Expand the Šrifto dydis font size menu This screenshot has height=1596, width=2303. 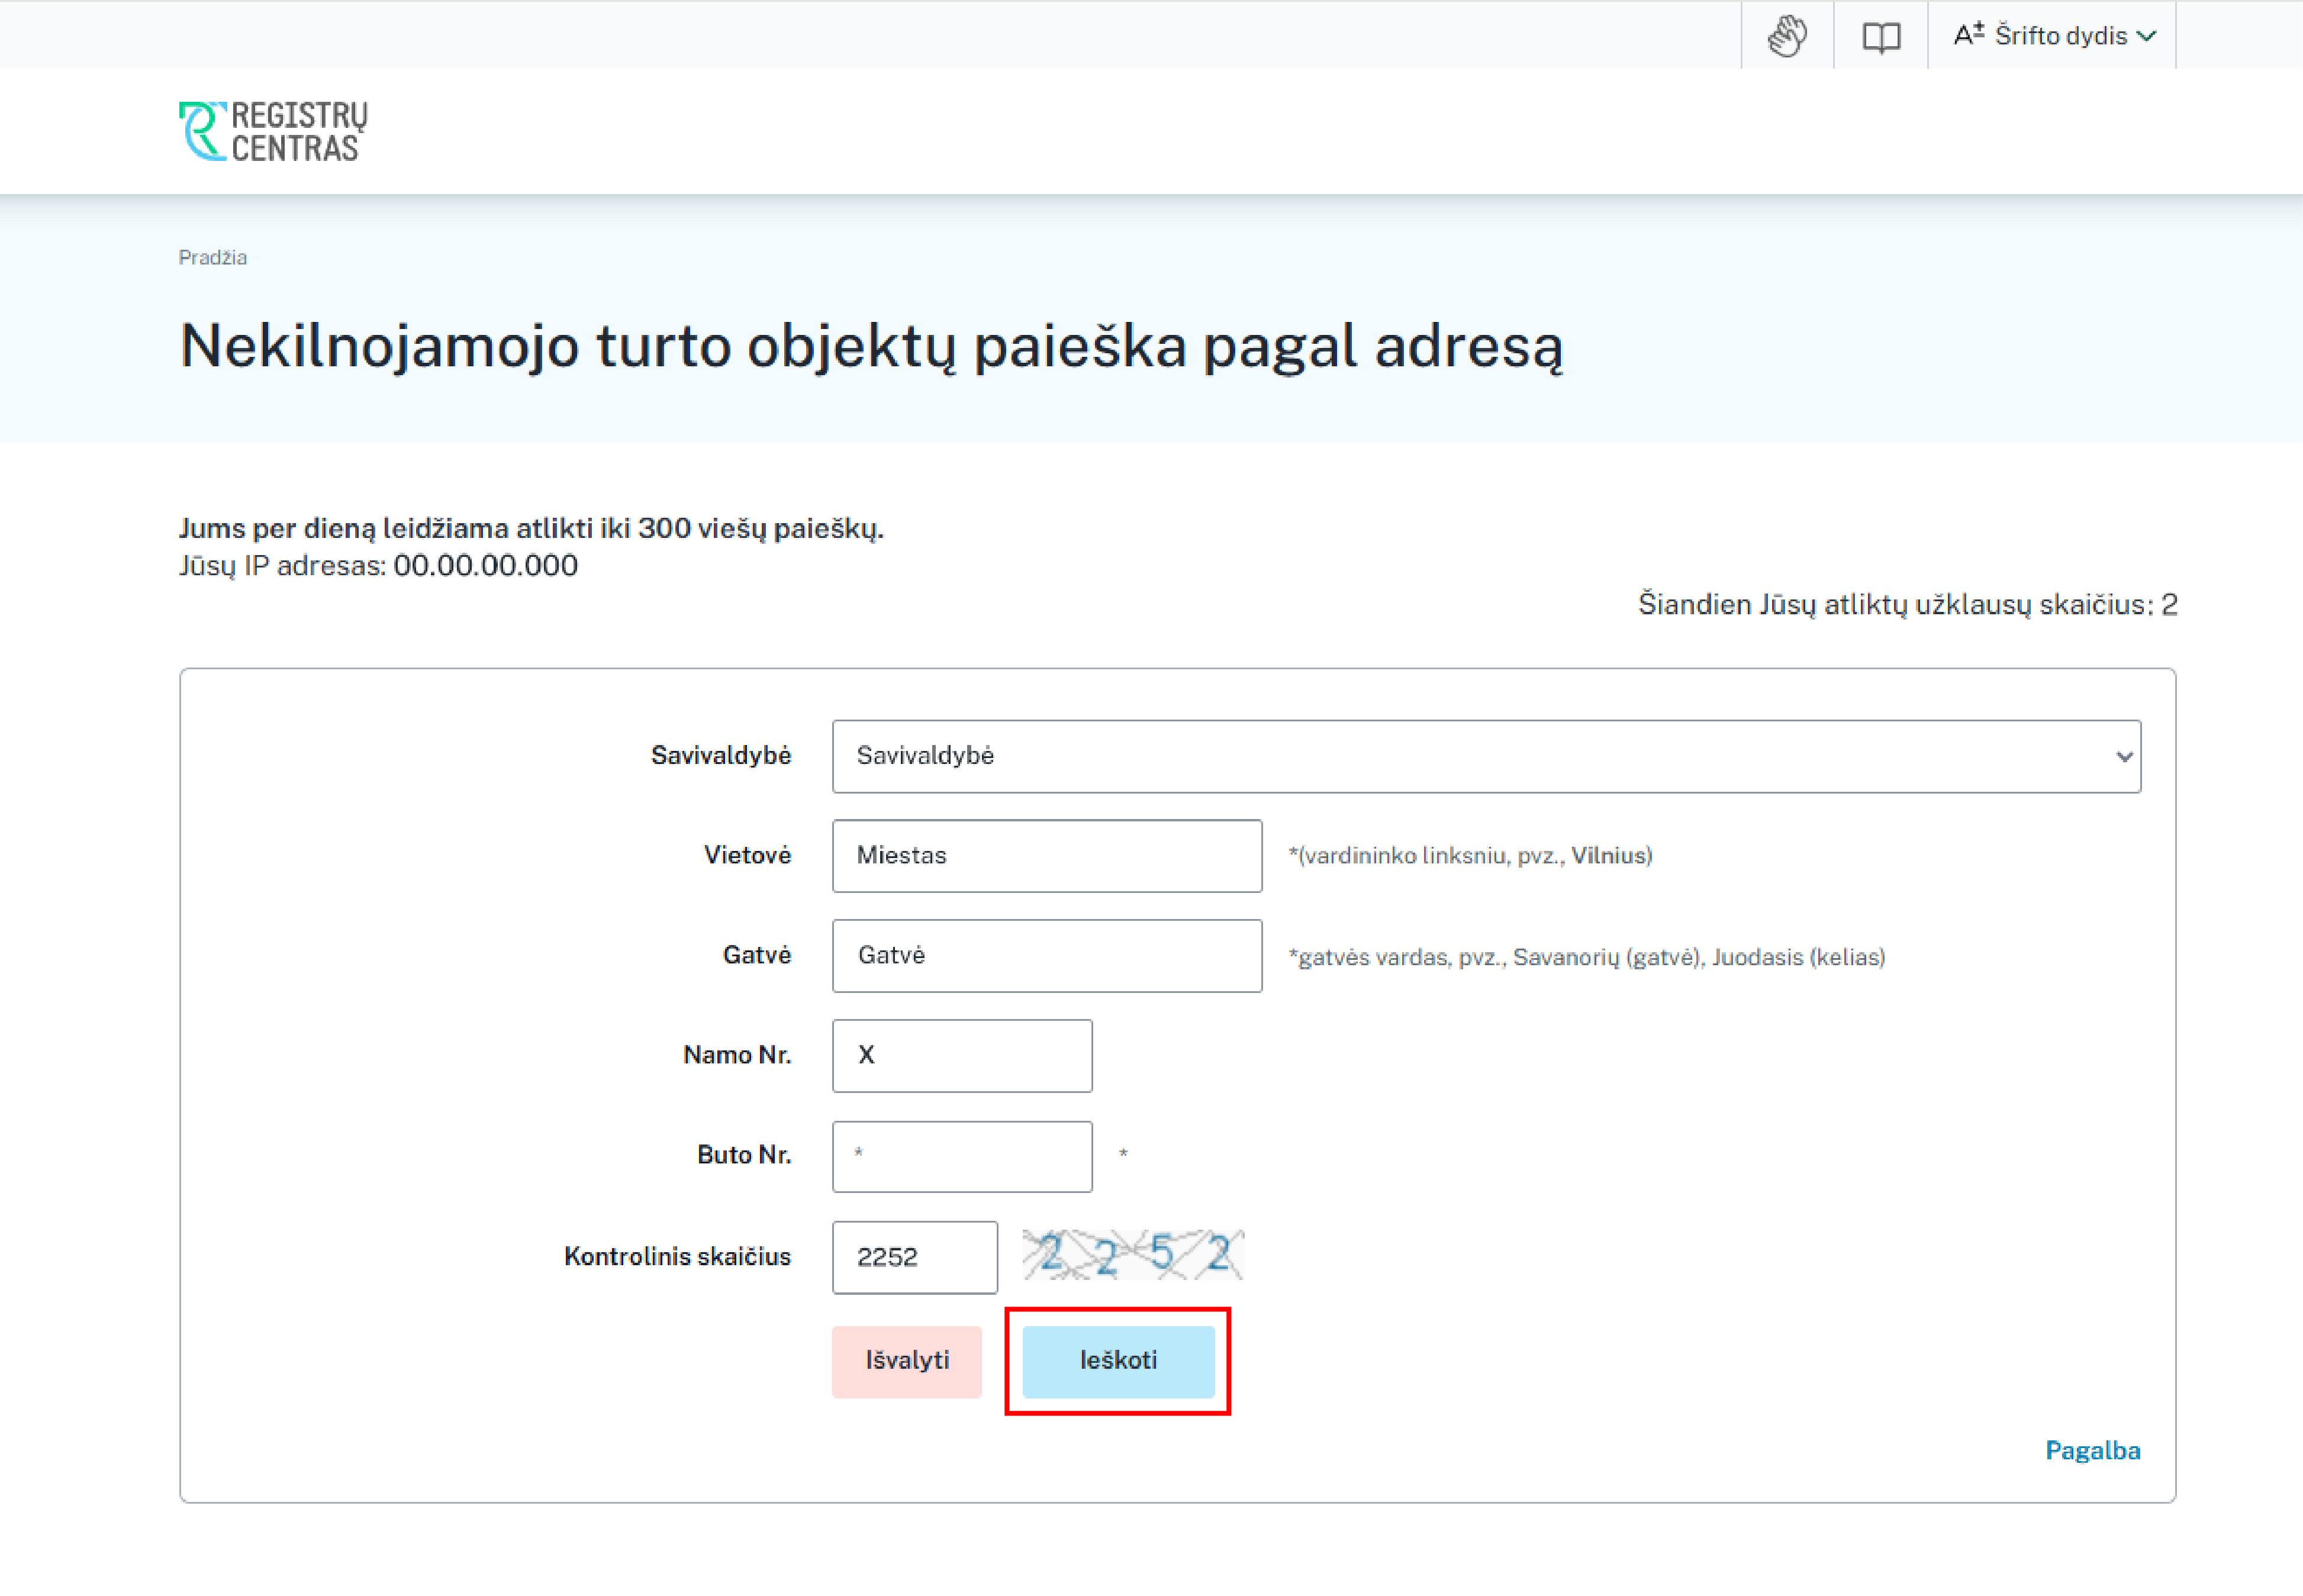tap(2054, 36)
